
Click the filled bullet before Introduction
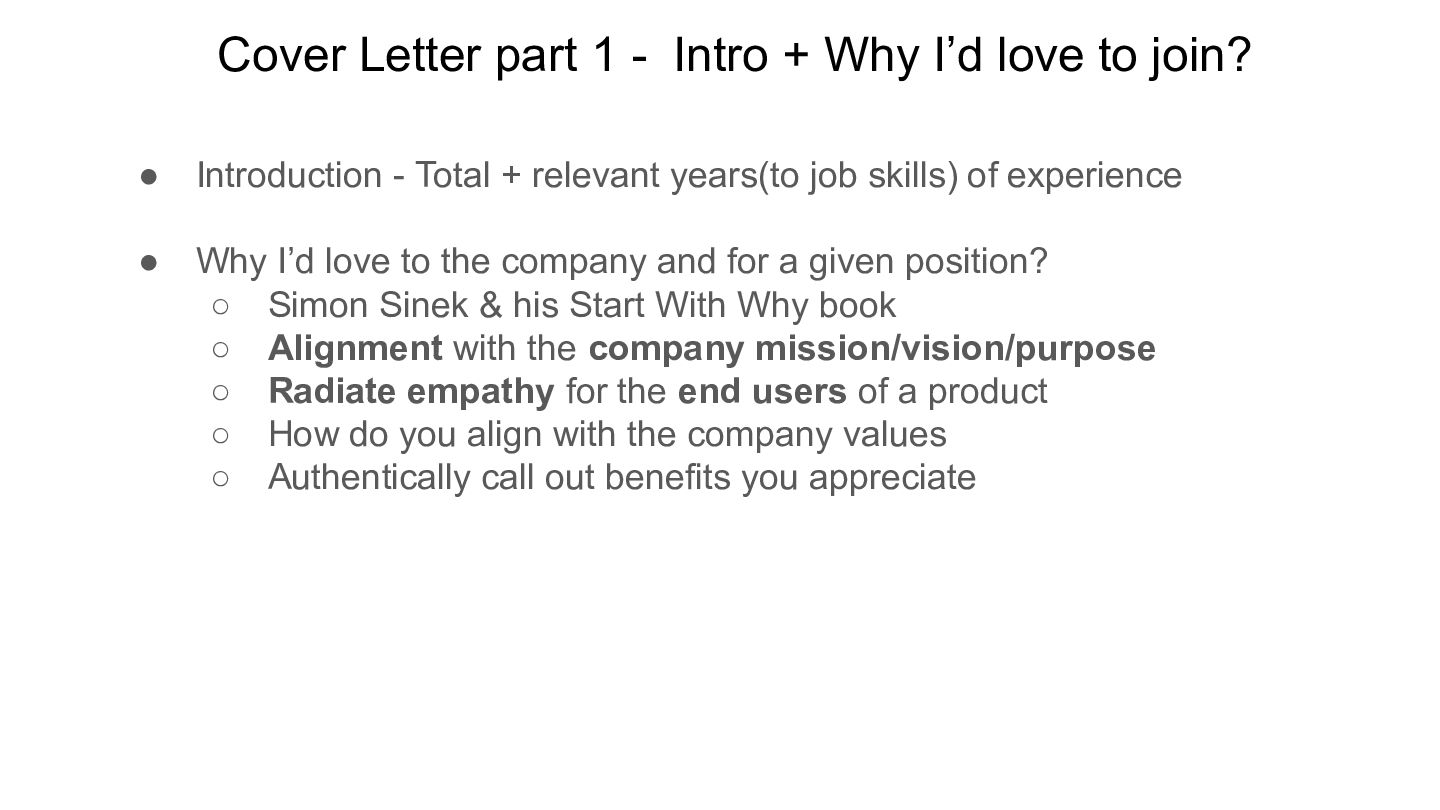(148, 176)
